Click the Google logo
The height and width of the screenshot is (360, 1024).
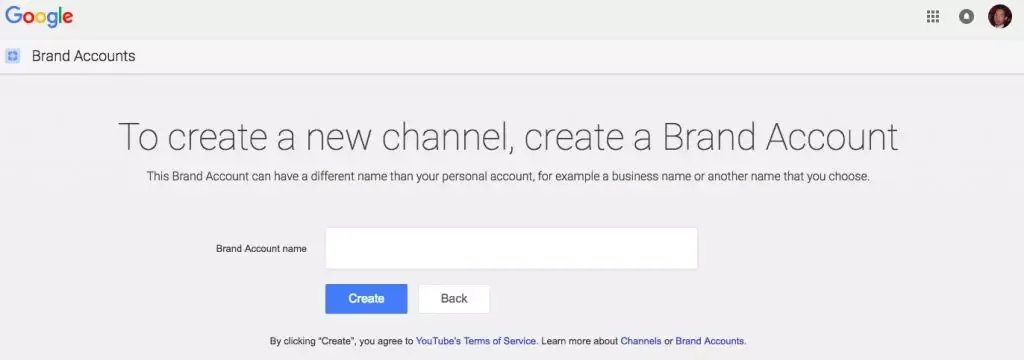[39, 18]
